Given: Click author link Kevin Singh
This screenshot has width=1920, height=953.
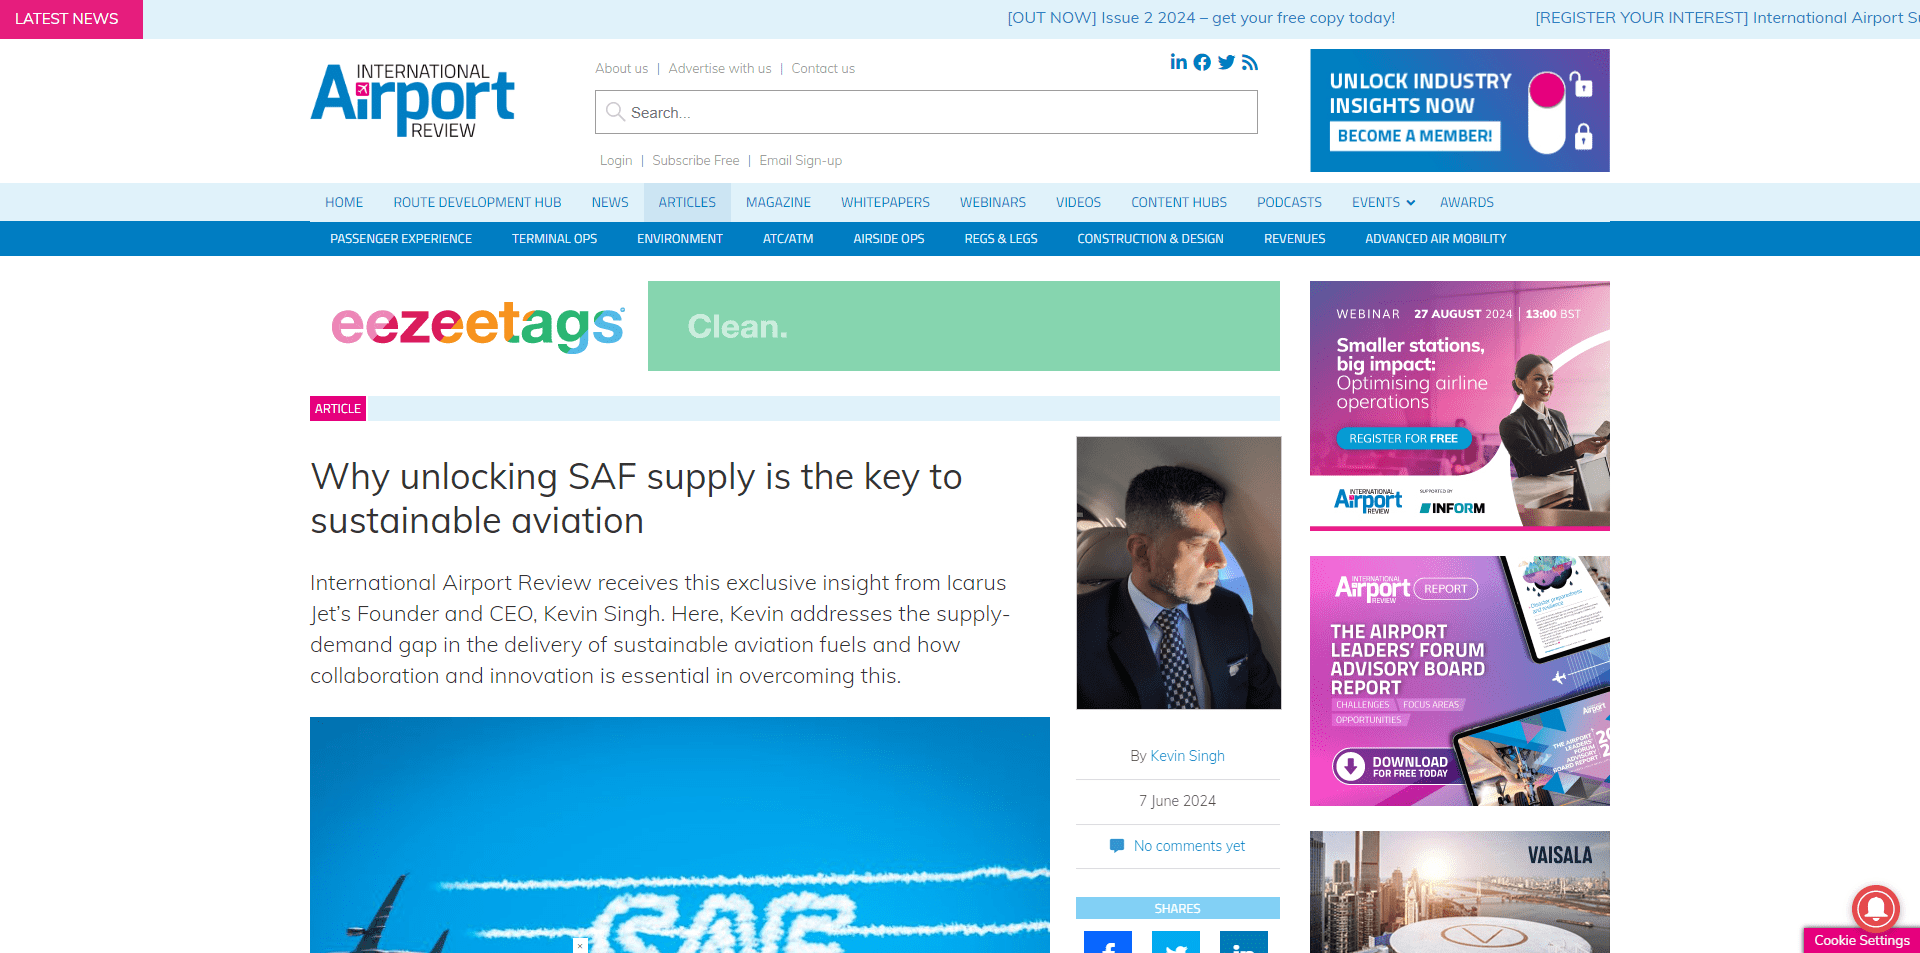Looking at the screenshot, I should tap(1187, 756).
